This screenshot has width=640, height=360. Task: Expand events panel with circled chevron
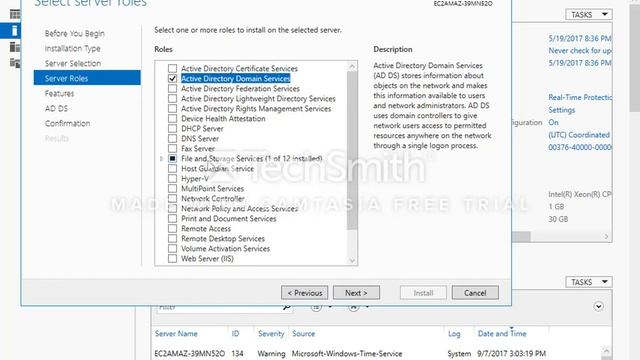tap(598, 306)
